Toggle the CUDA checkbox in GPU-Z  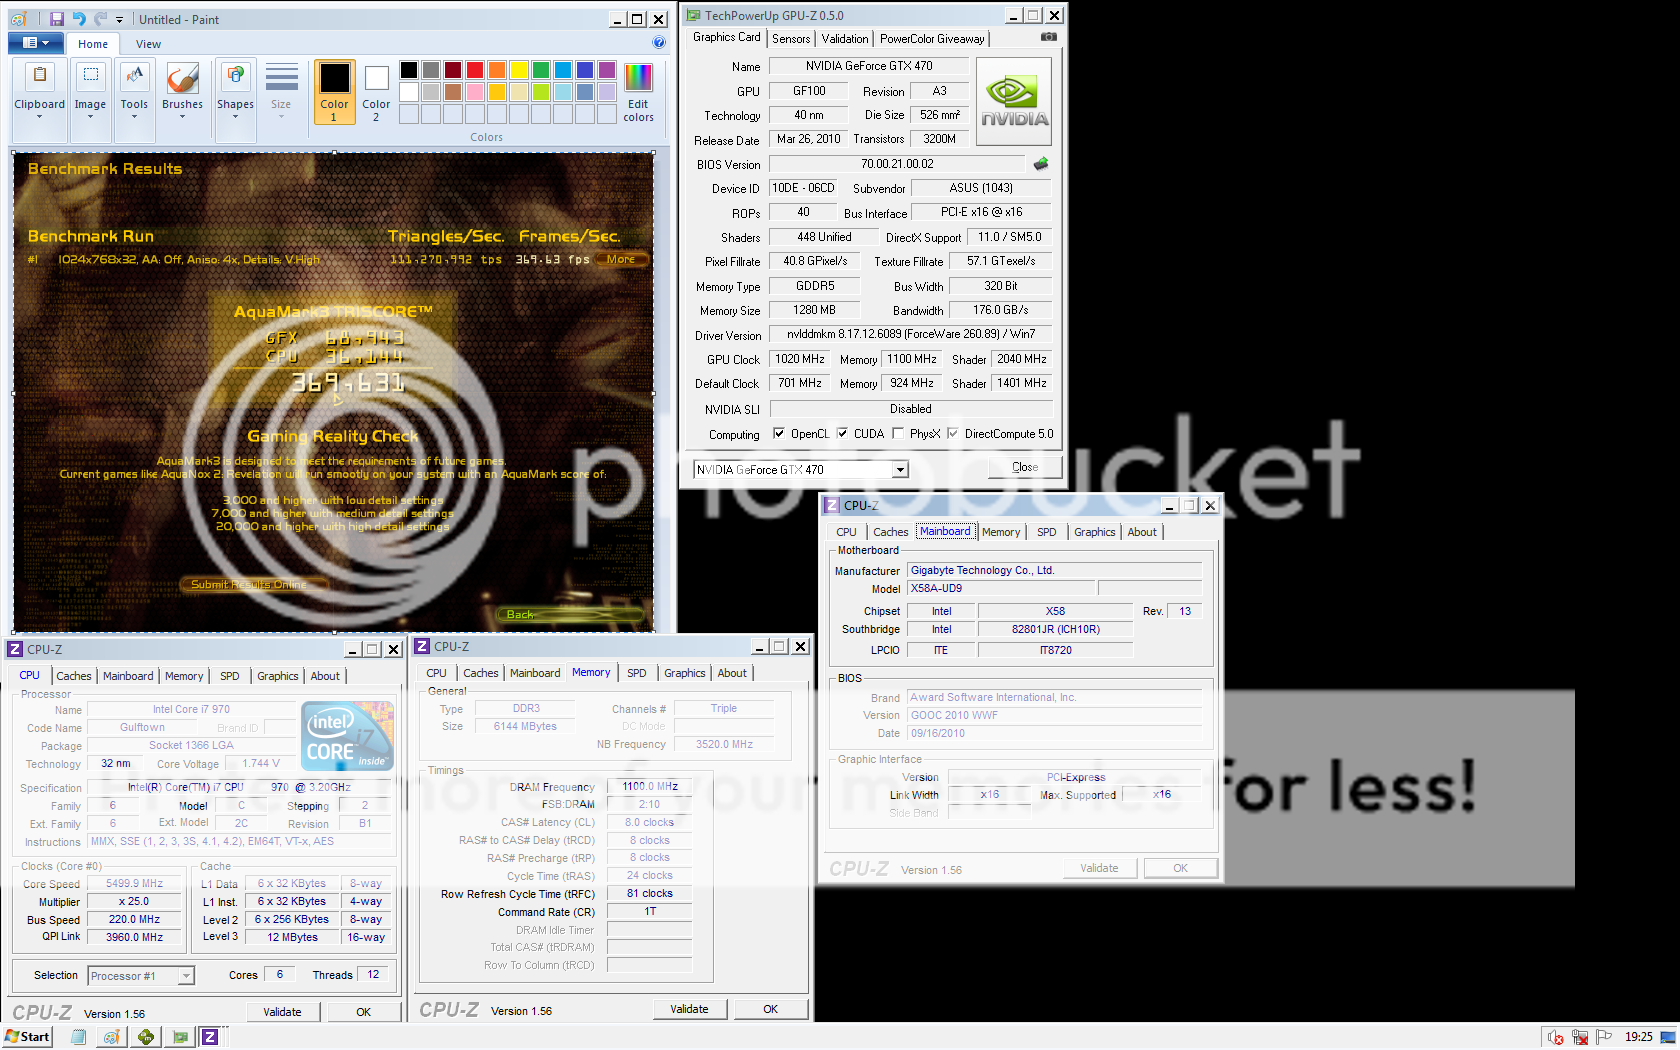(843, 434)
